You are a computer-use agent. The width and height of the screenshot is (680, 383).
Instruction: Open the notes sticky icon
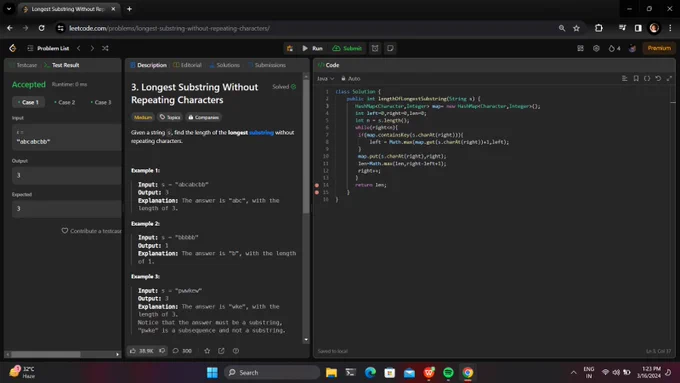pos(390,48)
